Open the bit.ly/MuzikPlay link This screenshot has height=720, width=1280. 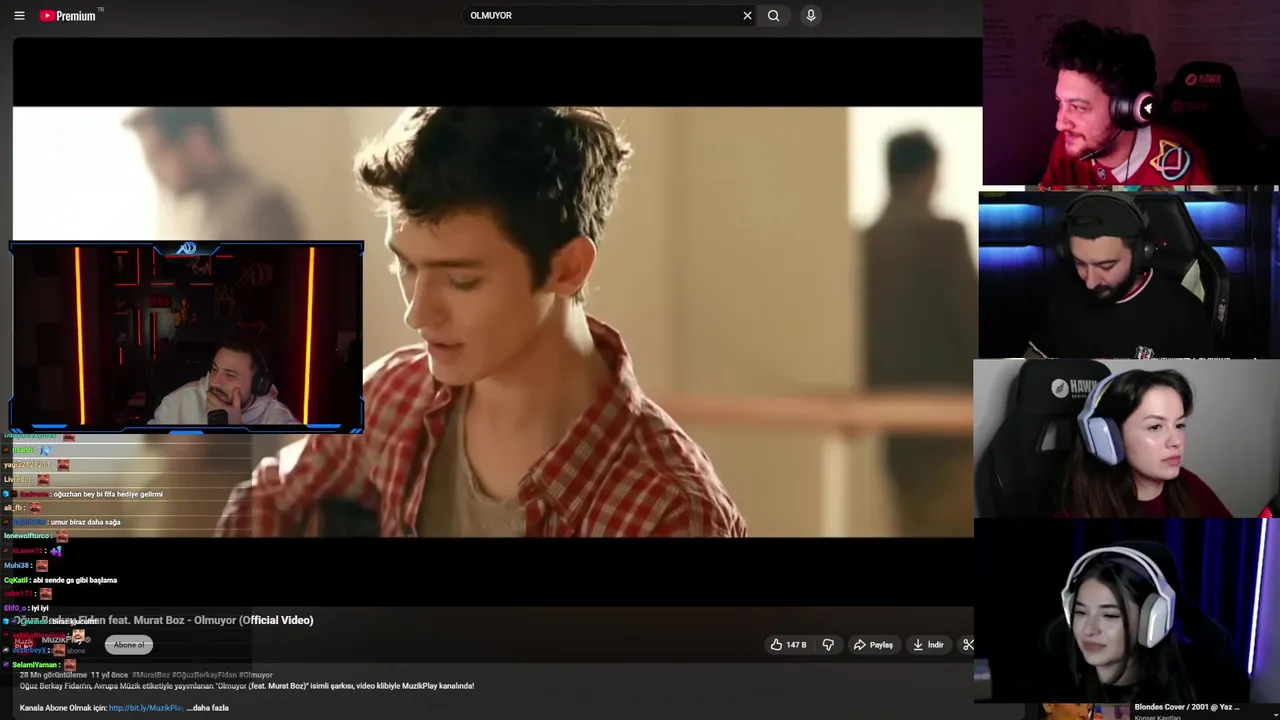click(146, 708)
